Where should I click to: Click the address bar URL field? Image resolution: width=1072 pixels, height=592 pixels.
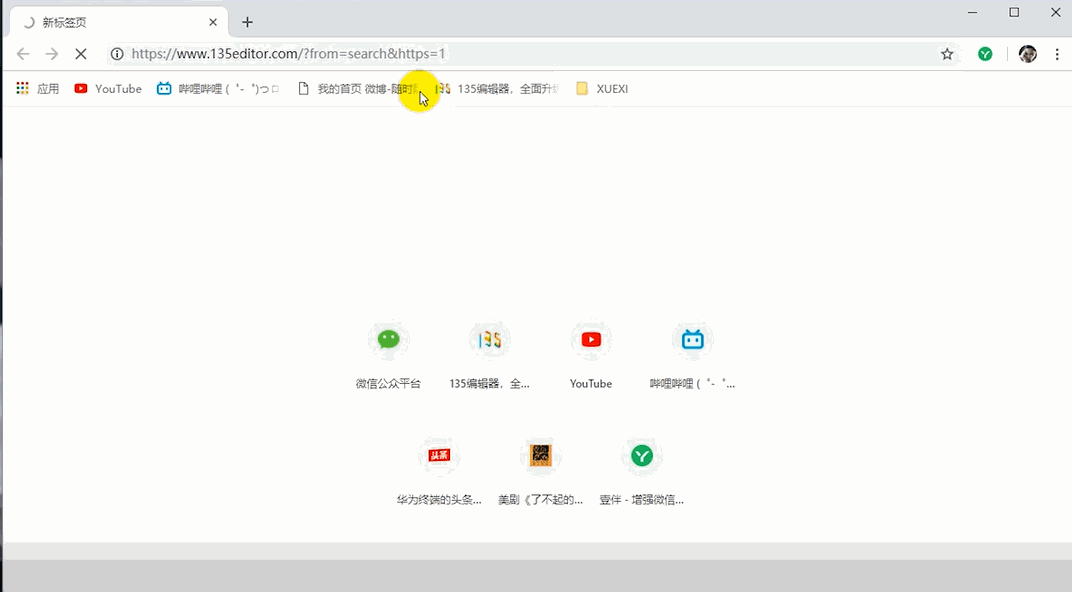tap(533, 53)
